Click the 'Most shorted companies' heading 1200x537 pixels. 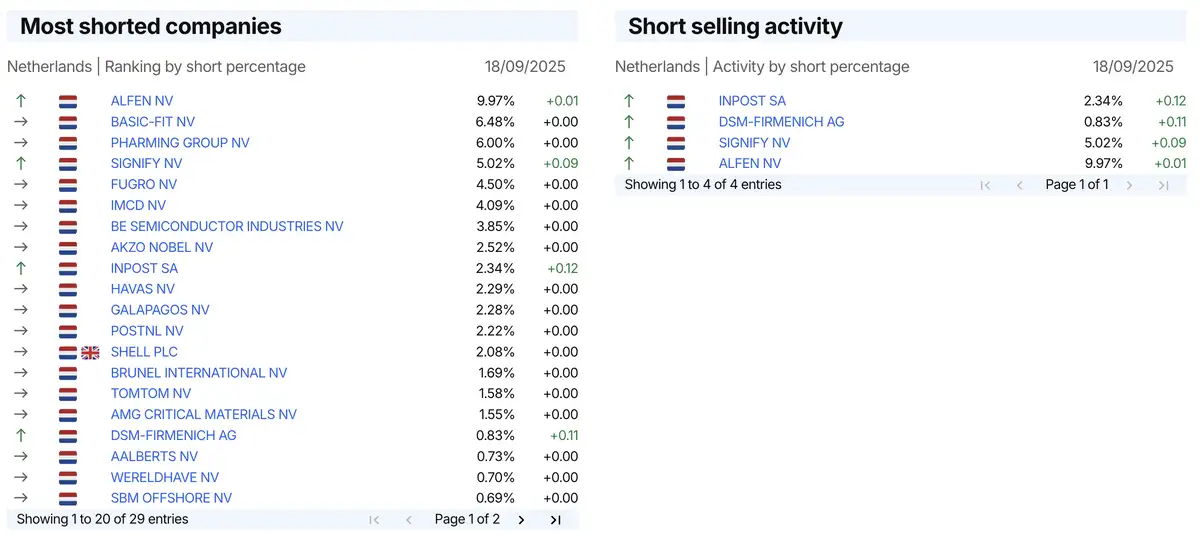pyautogui.click(x=151, y=27)
